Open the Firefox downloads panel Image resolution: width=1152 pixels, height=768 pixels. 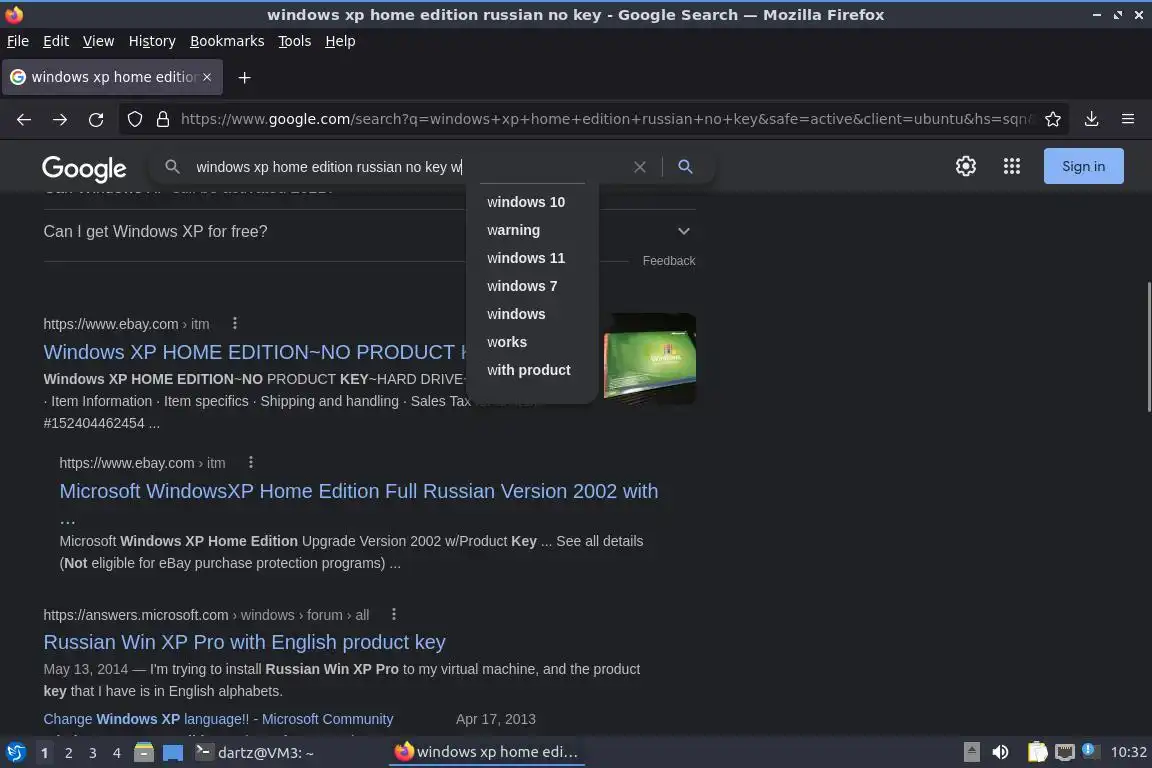click(x=1092, y=119)
